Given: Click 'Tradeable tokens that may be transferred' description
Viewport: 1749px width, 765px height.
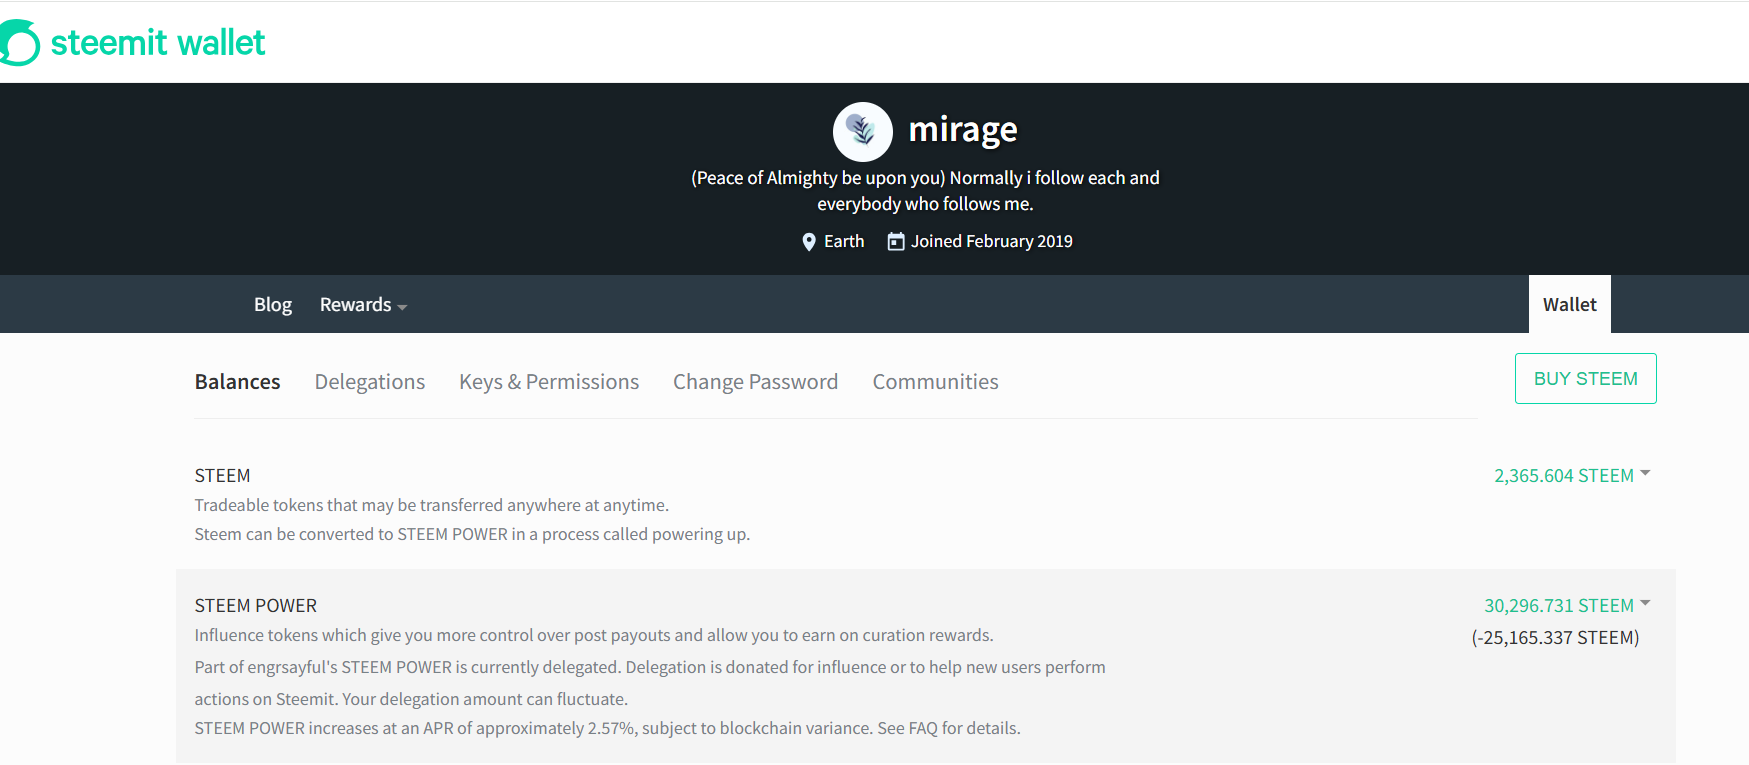Looking at the screenshot, I should coord(432,505).
